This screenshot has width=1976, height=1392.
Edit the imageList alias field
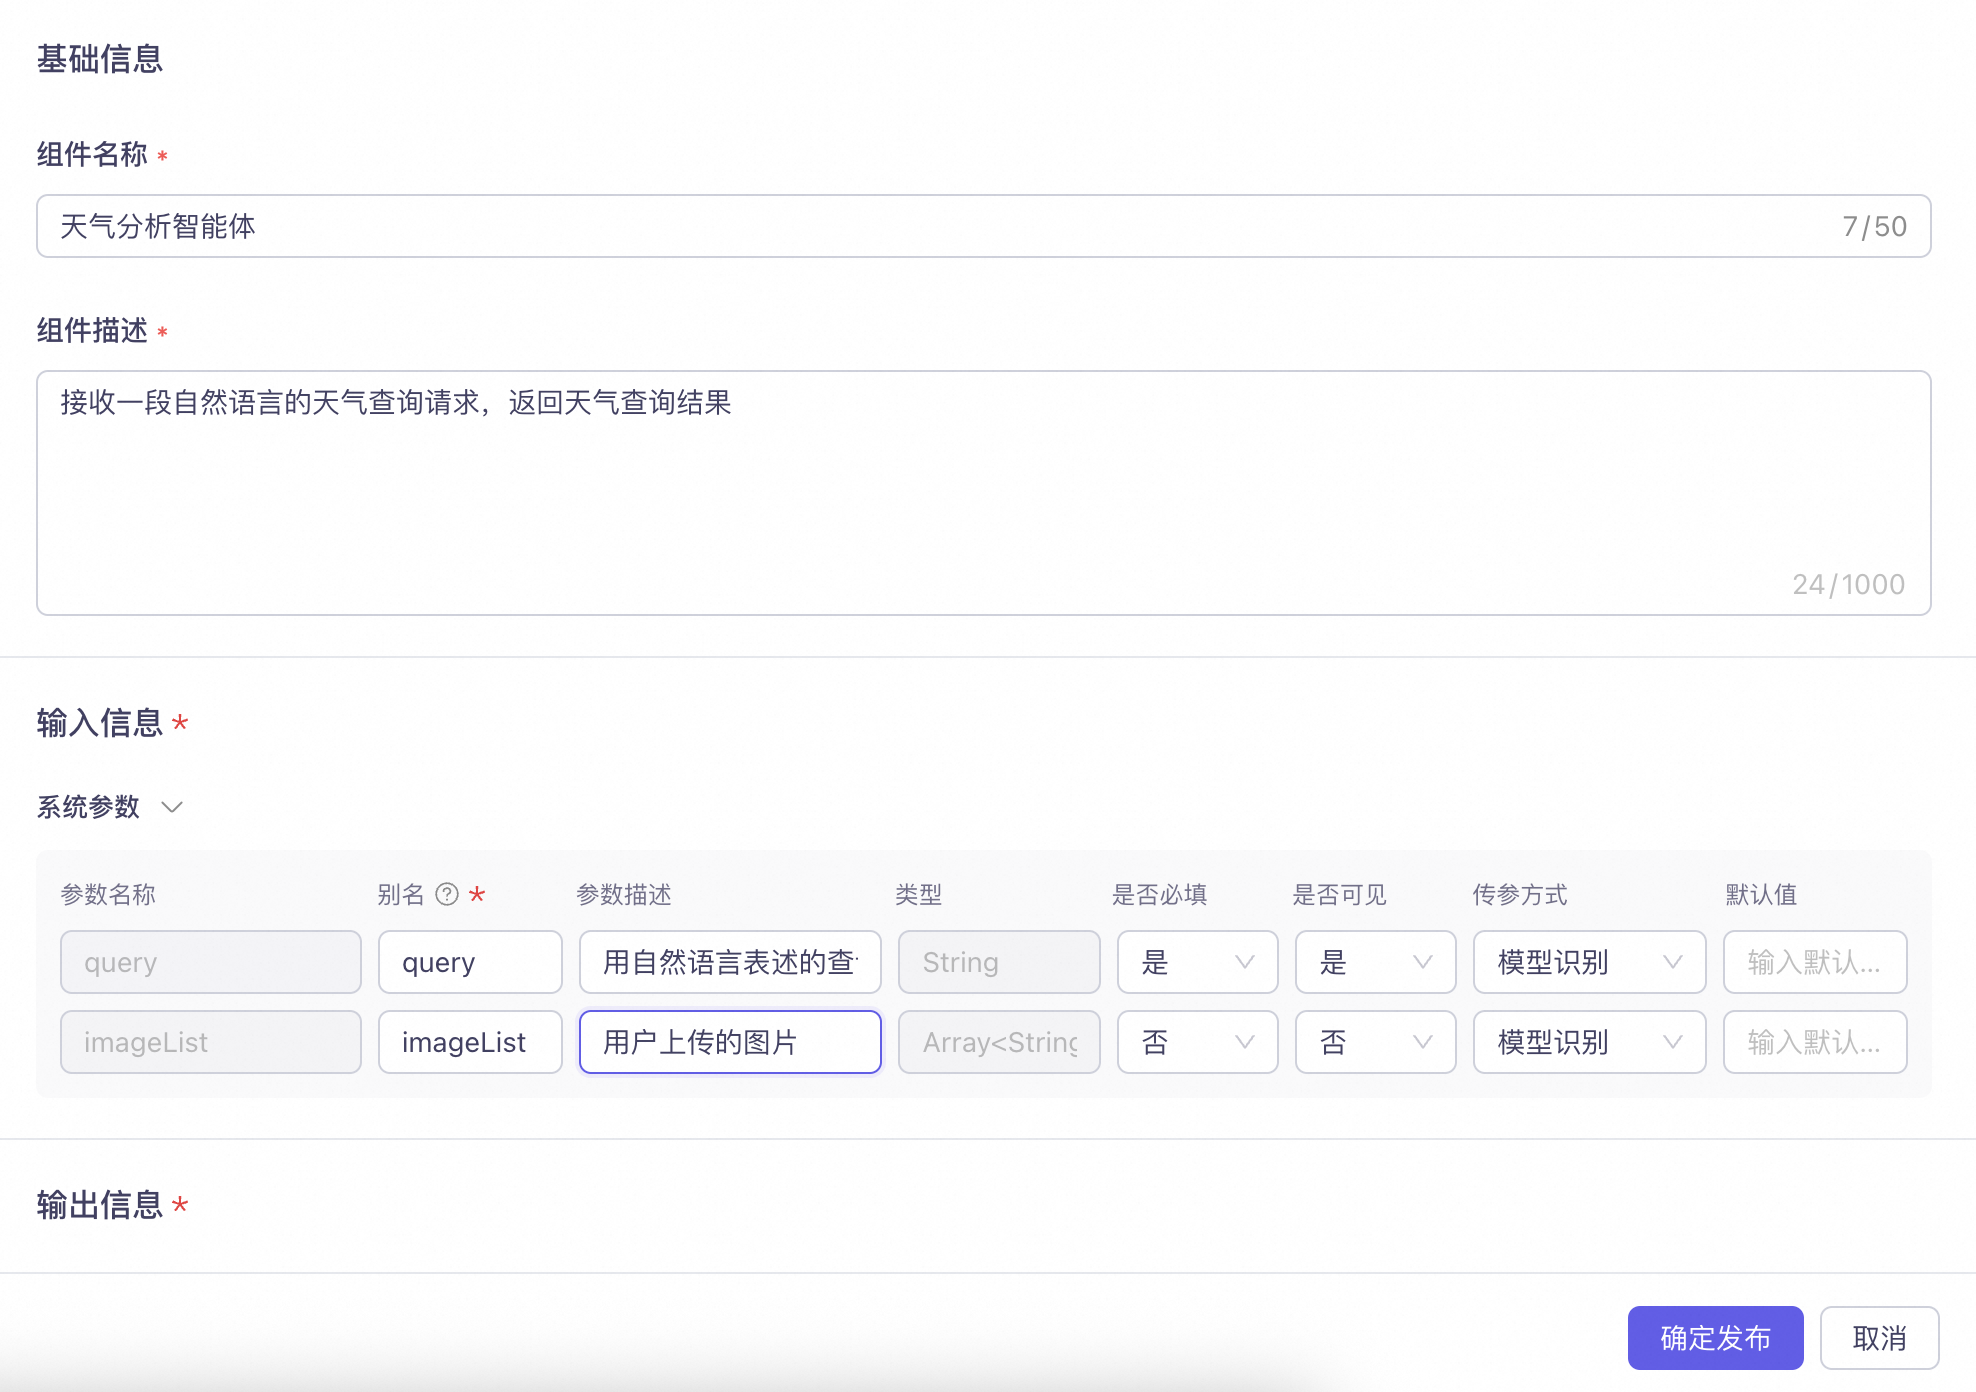pyautogui.click(x=470, y=1042)
